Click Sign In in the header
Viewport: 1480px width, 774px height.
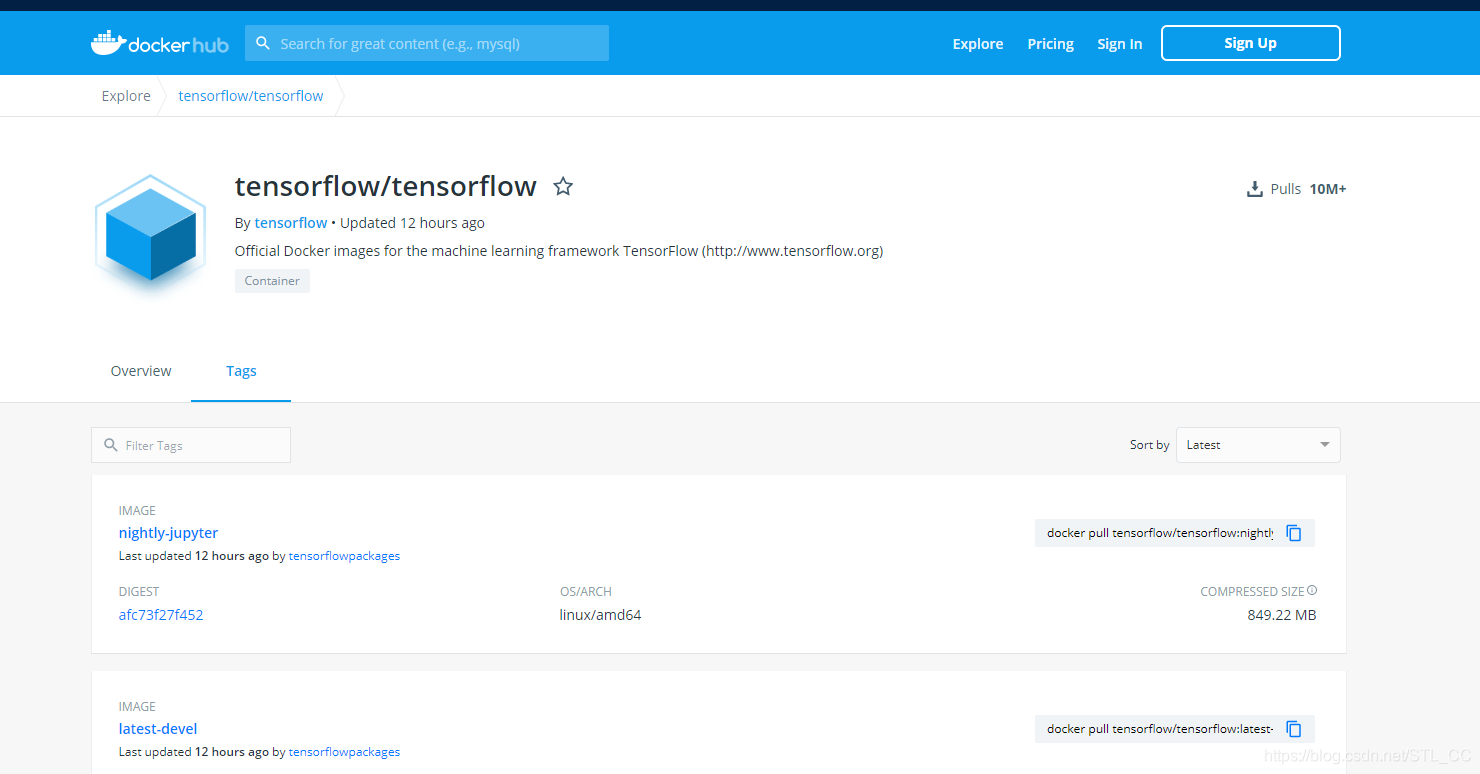point(1119,44)
